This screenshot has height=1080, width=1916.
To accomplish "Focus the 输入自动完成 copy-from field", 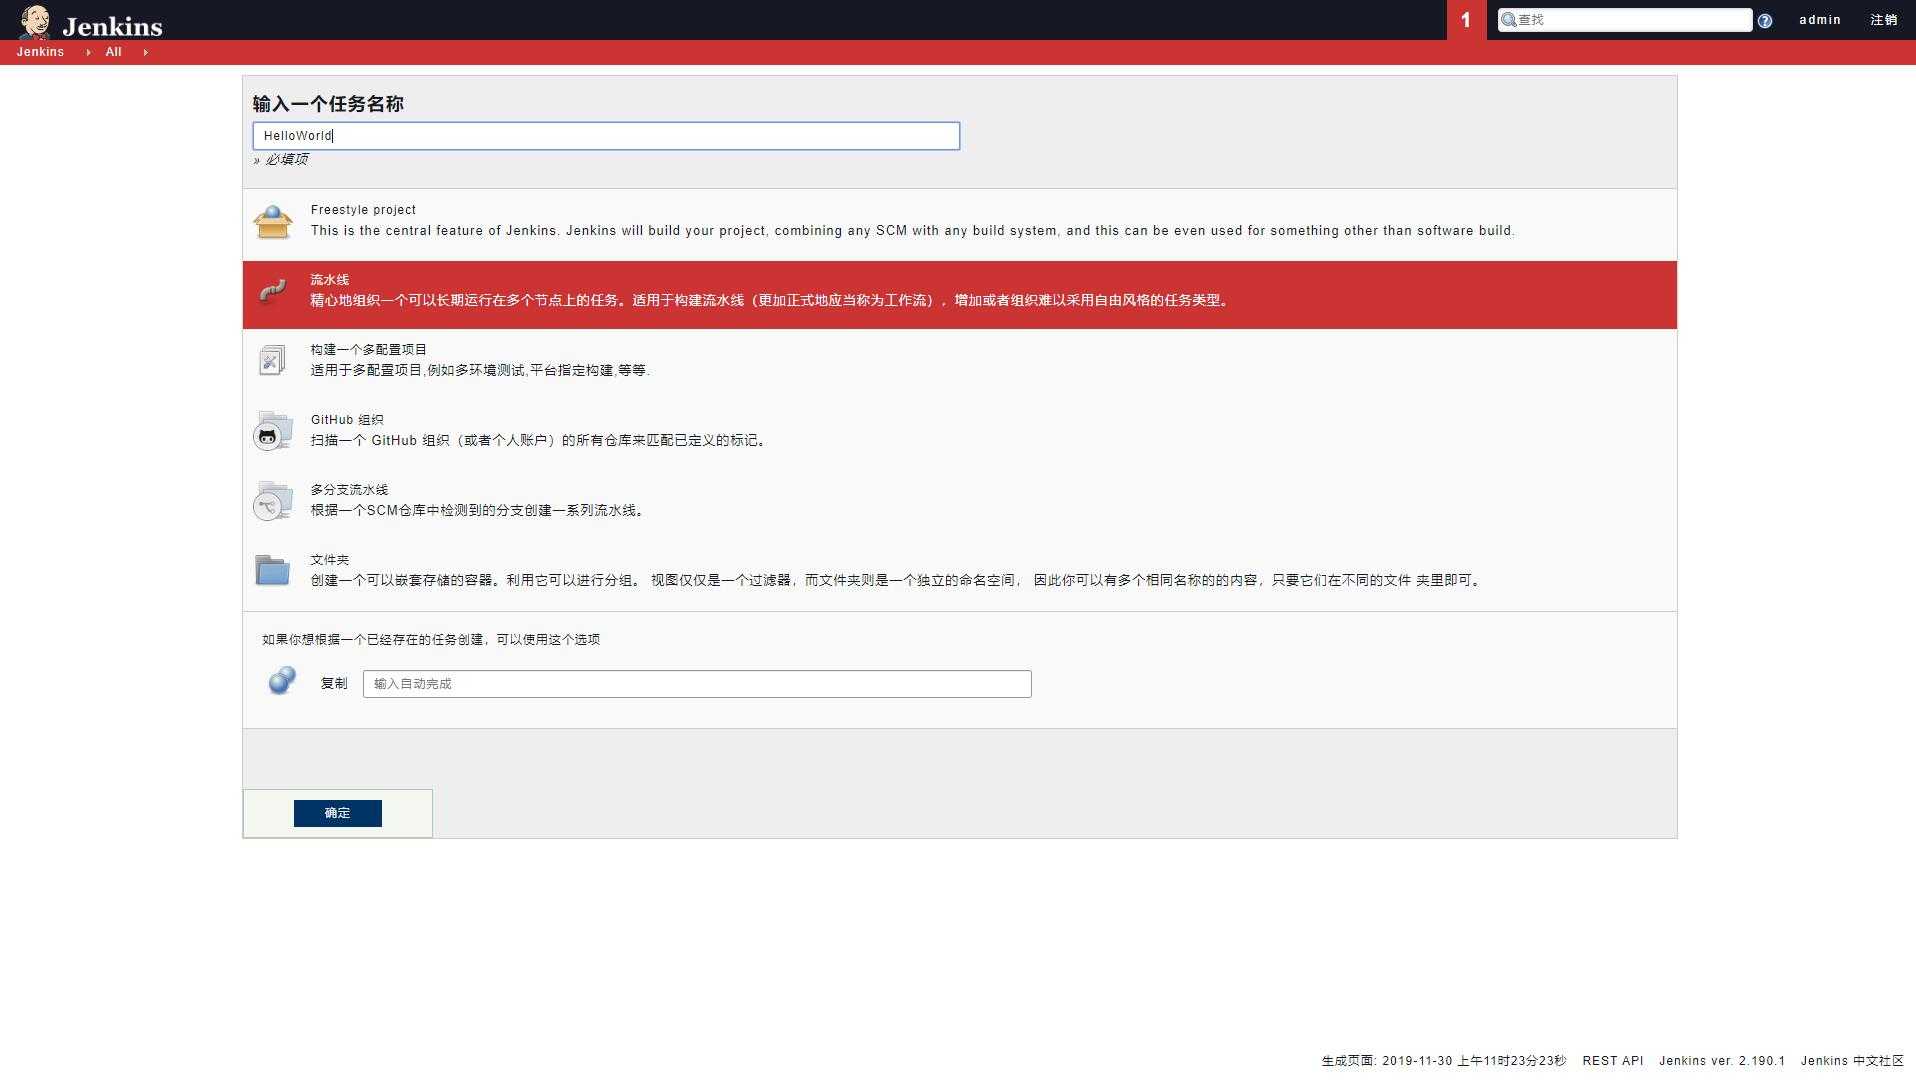I will point(697,684).
